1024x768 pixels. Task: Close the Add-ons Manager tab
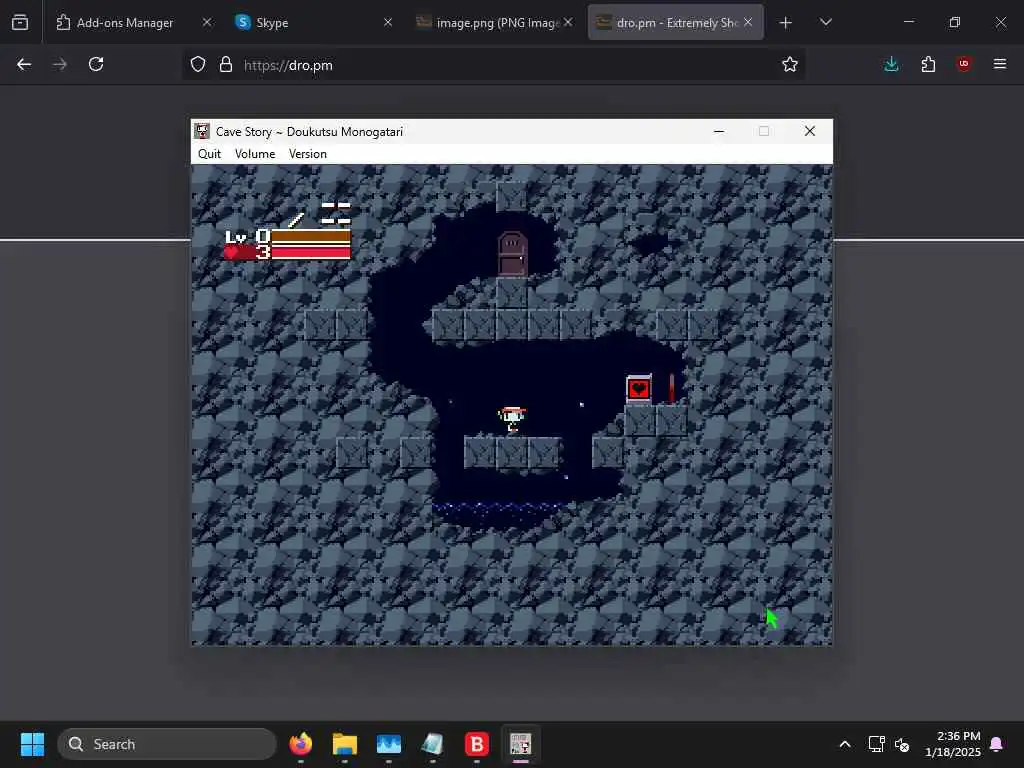pos(206,22)
